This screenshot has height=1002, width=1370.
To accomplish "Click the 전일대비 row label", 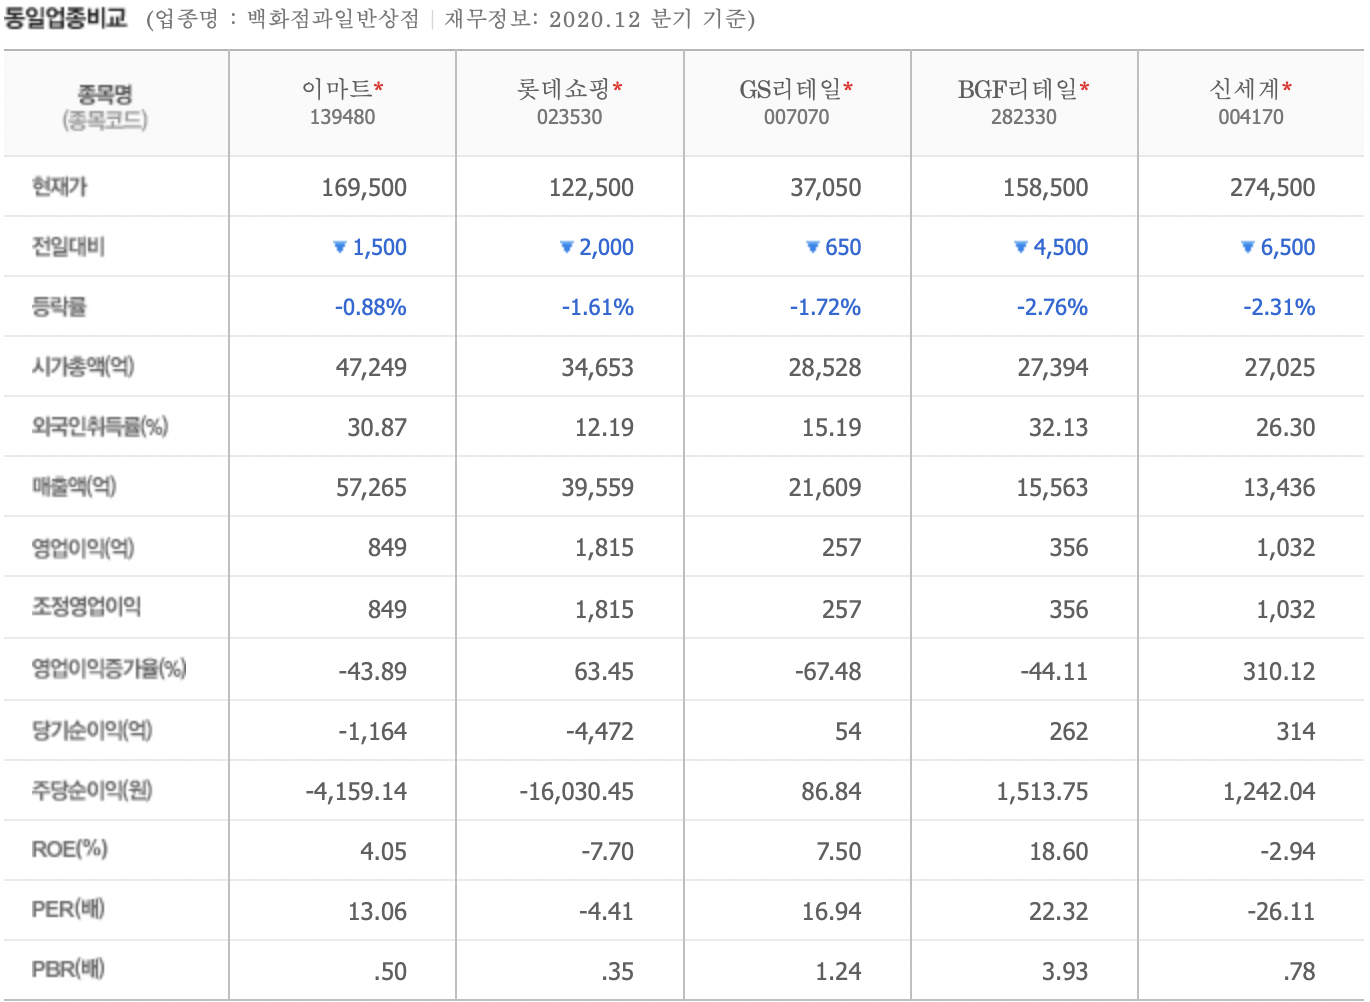I will pos(68,247).
